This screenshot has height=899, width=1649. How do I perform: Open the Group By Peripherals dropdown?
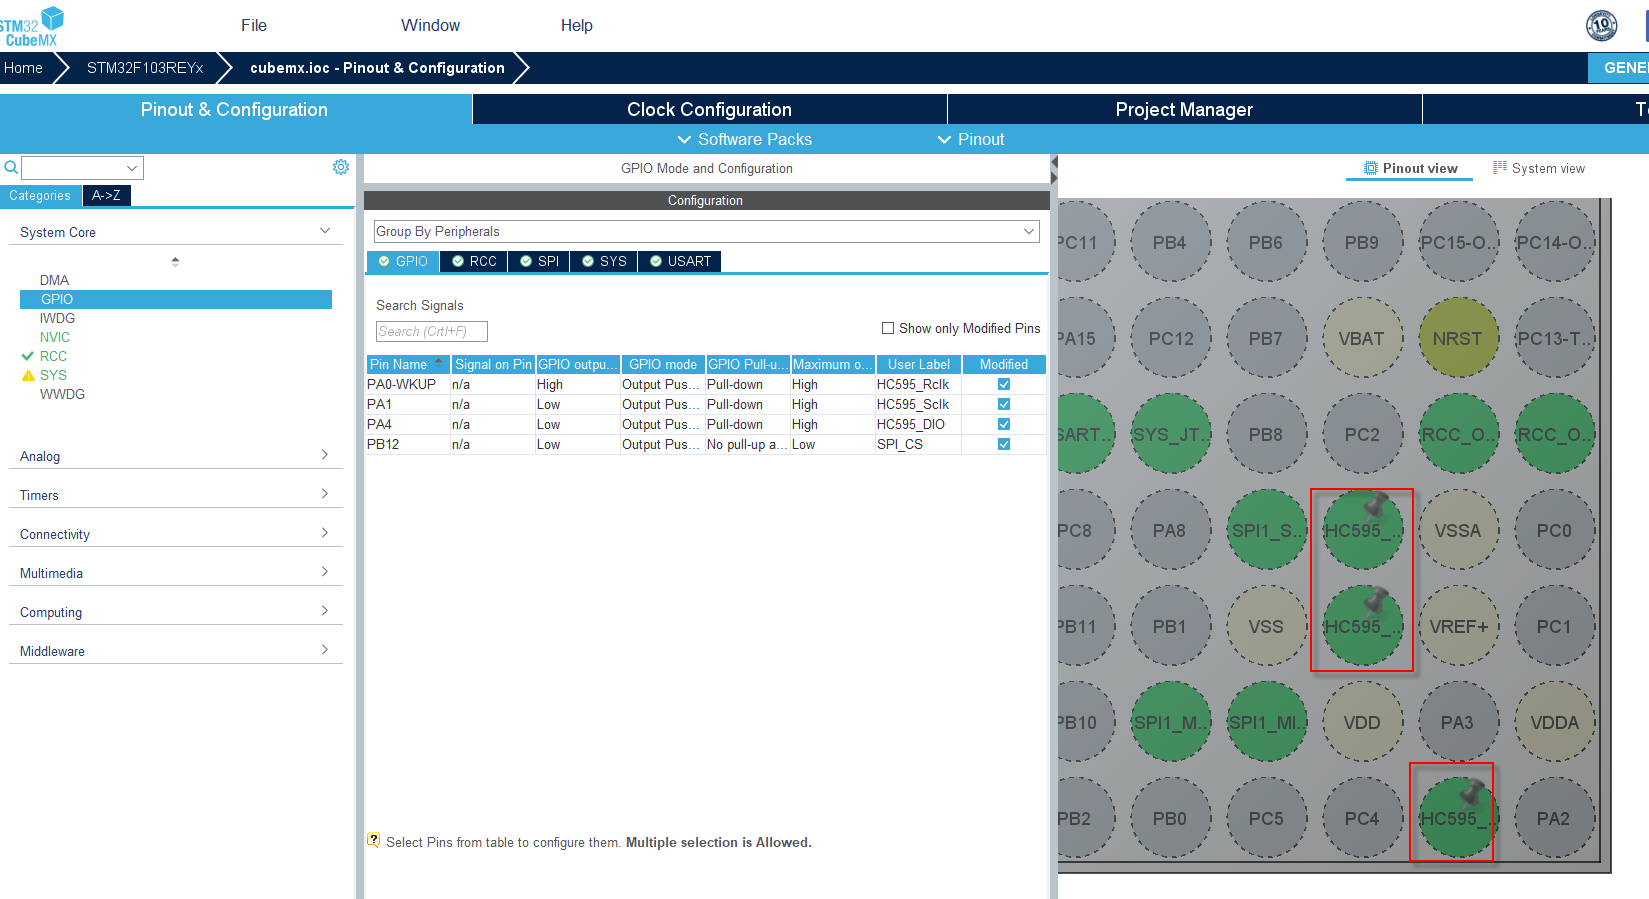point(706,231)
